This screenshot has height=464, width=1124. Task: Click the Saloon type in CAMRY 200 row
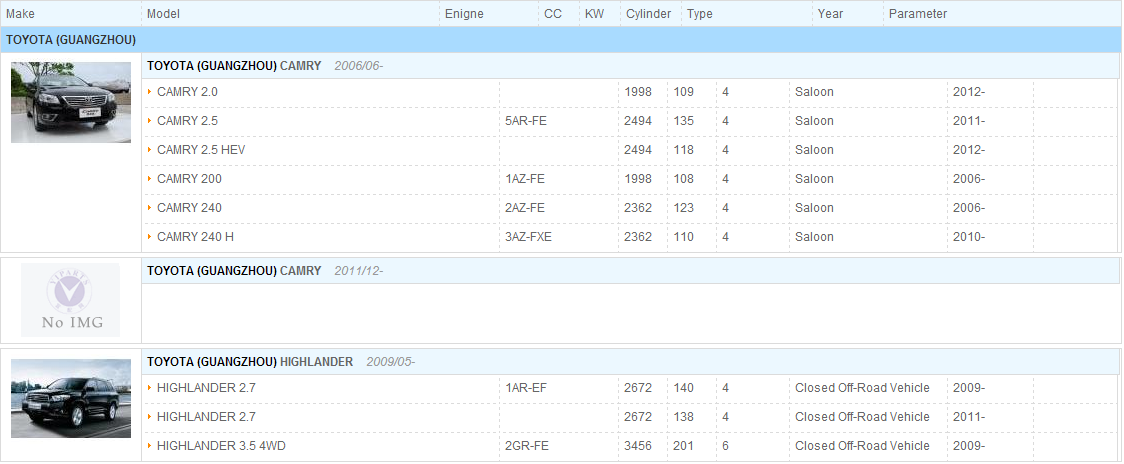[x=814, y=179]
